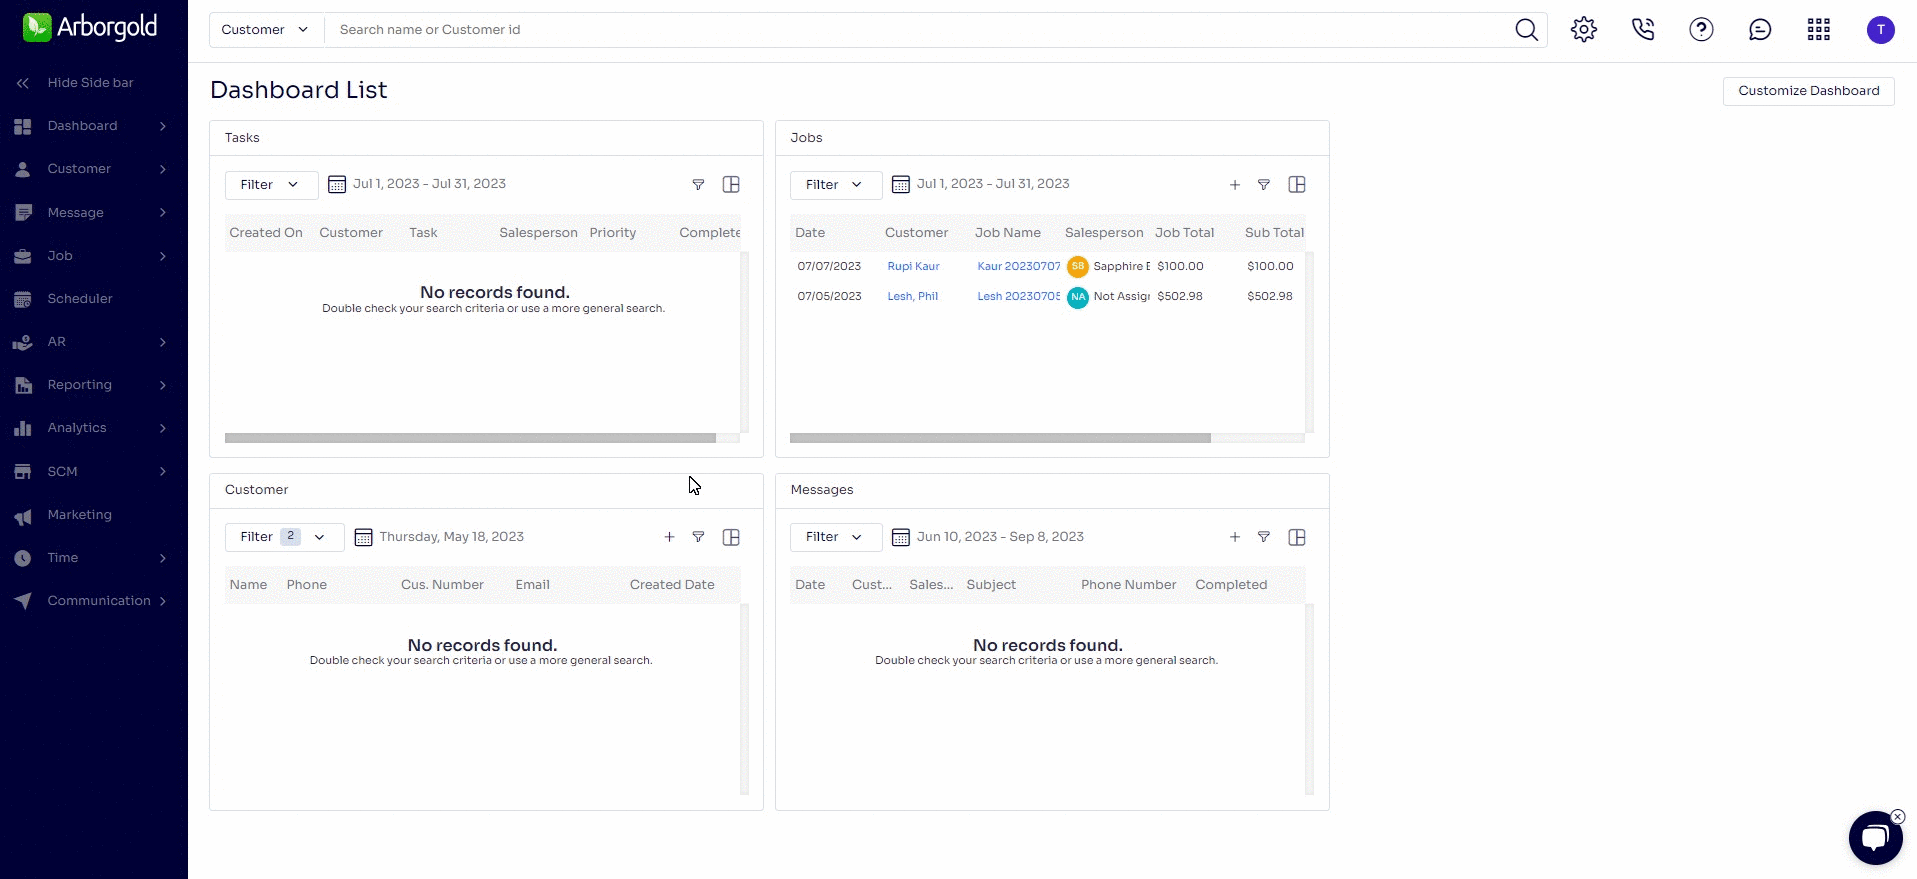Open the help question mark icon

1701,30
